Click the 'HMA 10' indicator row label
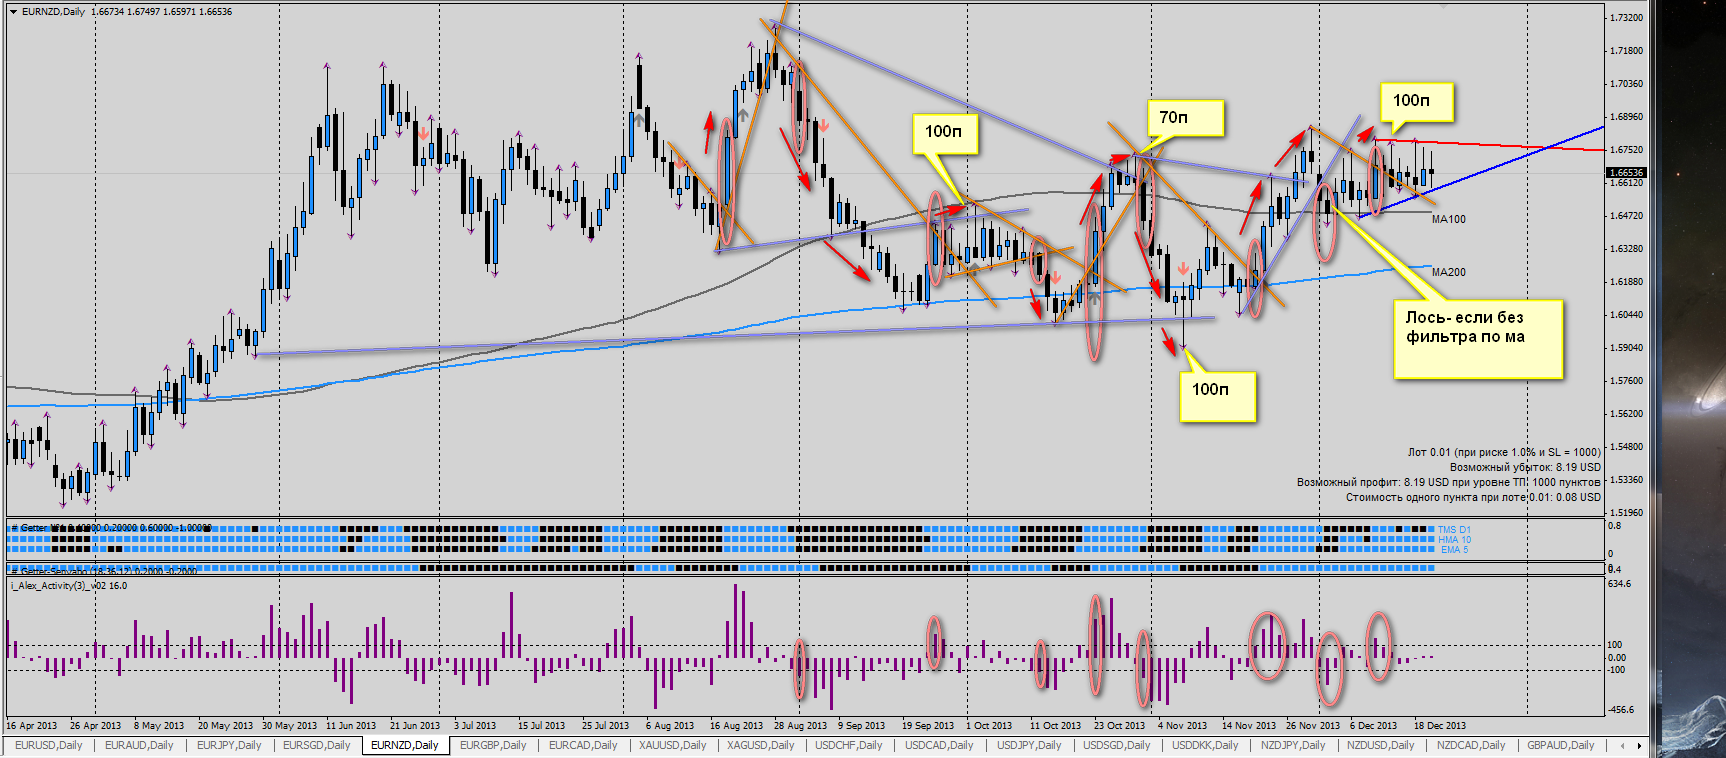 pyautogui.click(x=1455, y=540)
